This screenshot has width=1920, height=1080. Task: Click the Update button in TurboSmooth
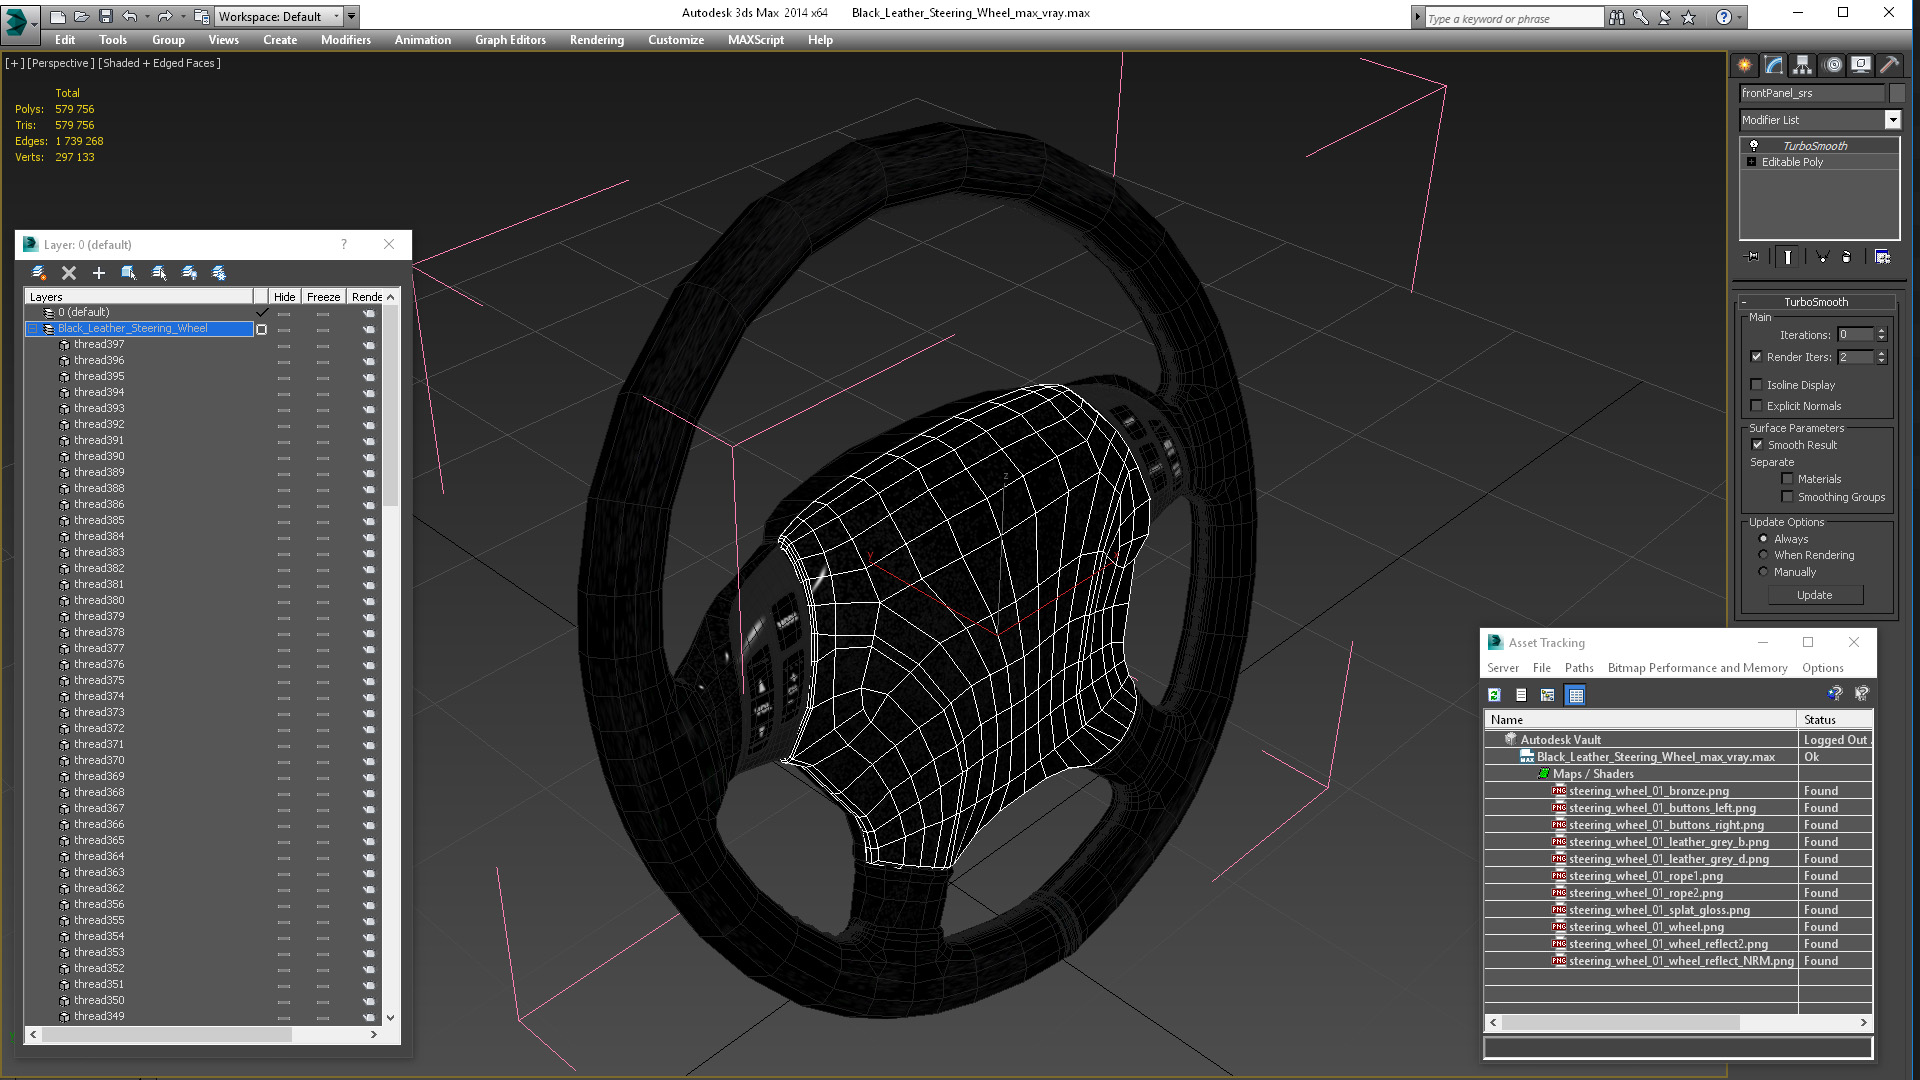pyautogui.click(x=1815, y=595)
